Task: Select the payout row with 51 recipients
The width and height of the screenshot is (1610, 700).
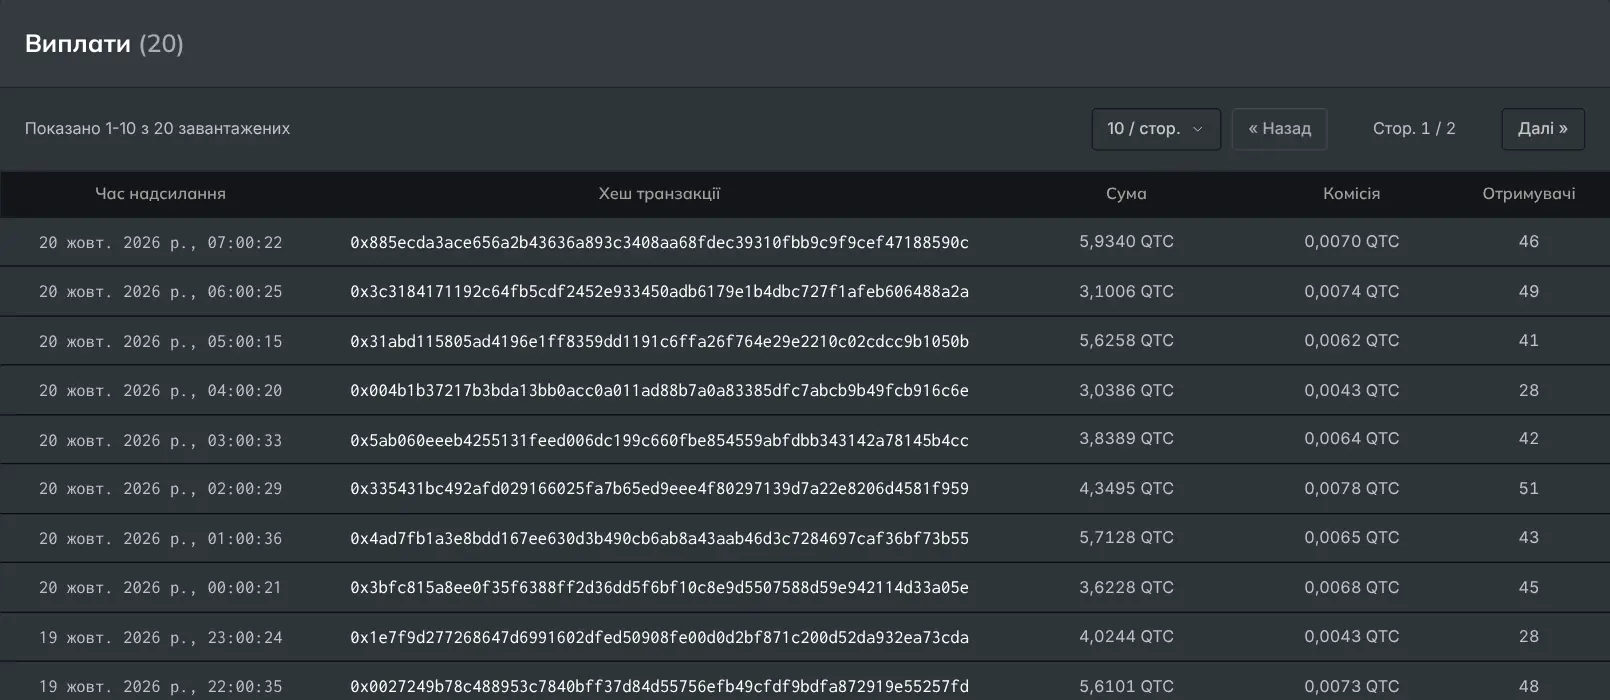Action: click(805, 489)
